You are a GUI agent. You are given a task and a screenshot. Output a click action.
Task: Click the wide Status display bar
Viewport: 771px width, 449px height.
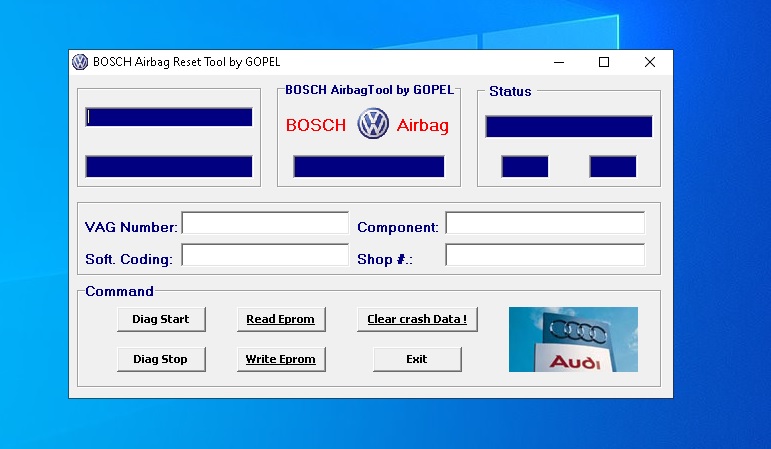(x=569, y=127)
